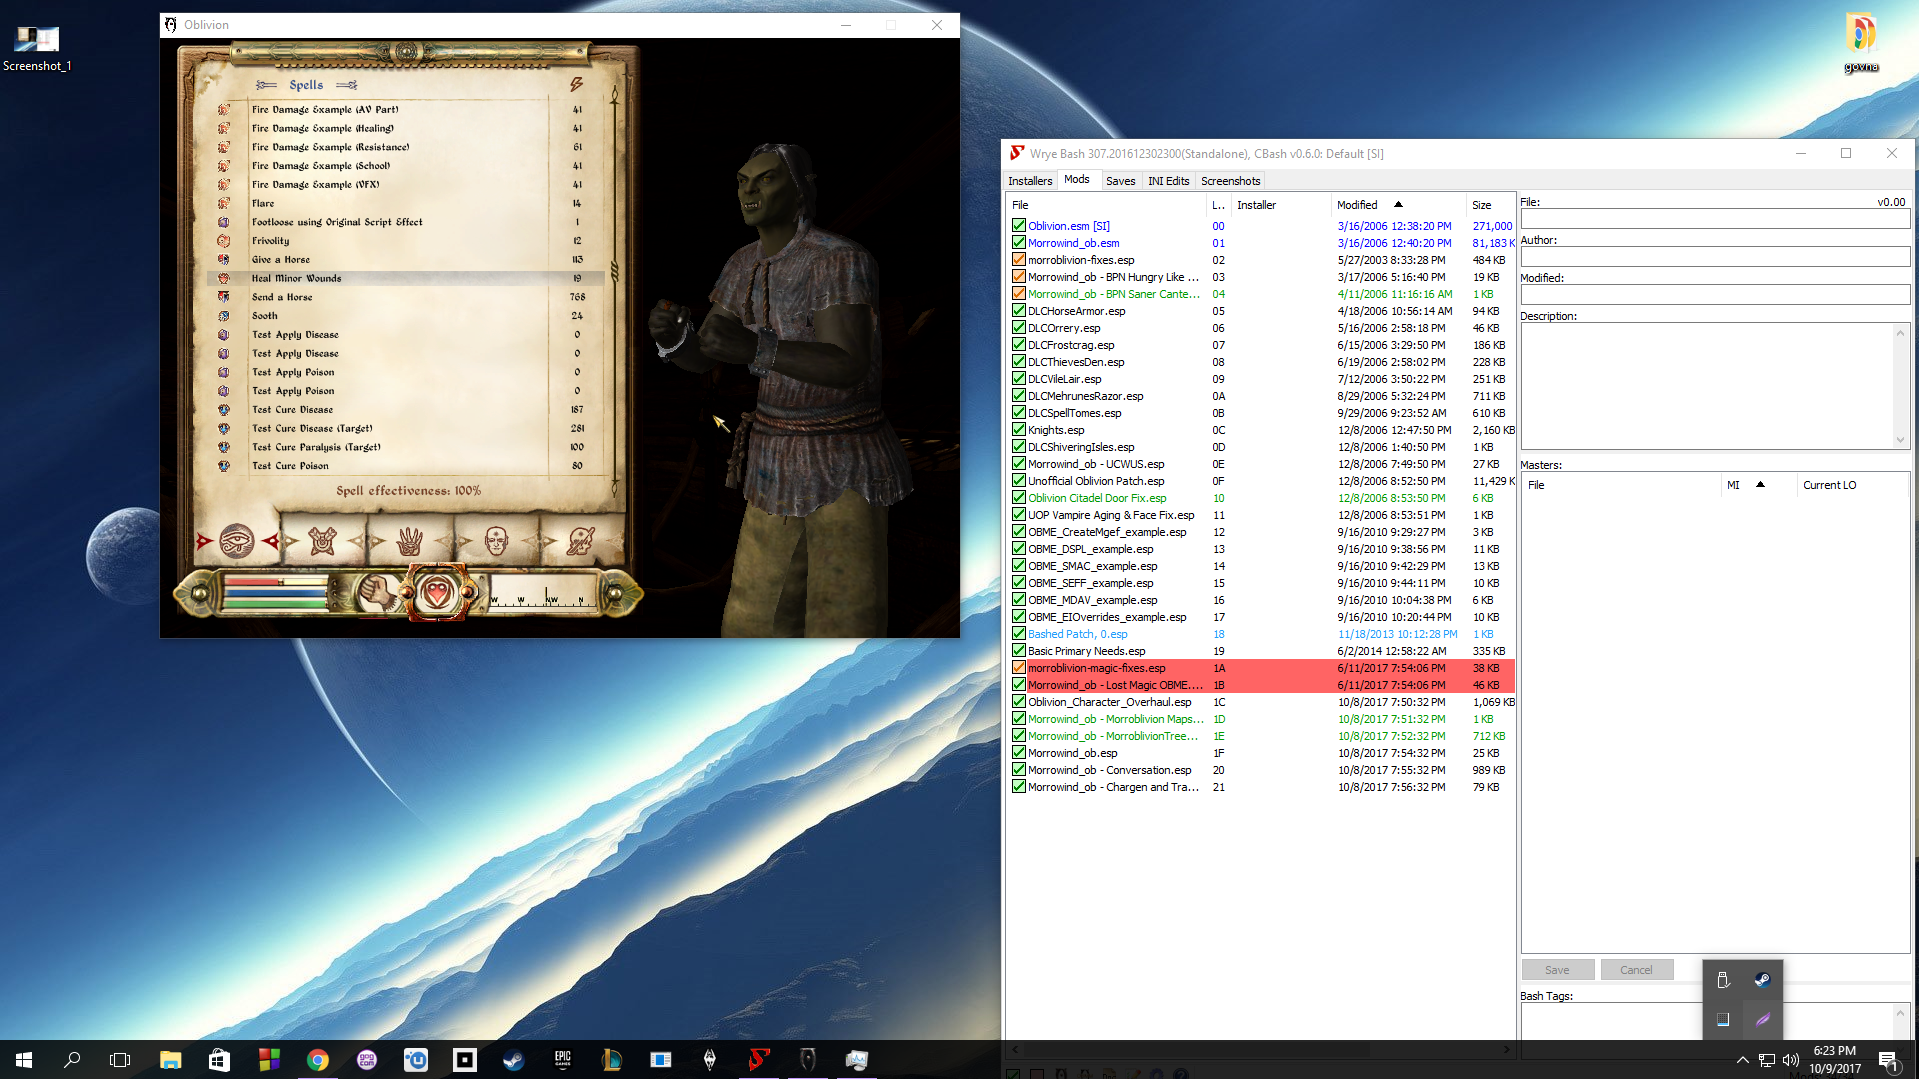Sort the mod list by Modified column
Image resolution: width=1919 pixels, height=1079 pixels.
tap(1398, 205)
